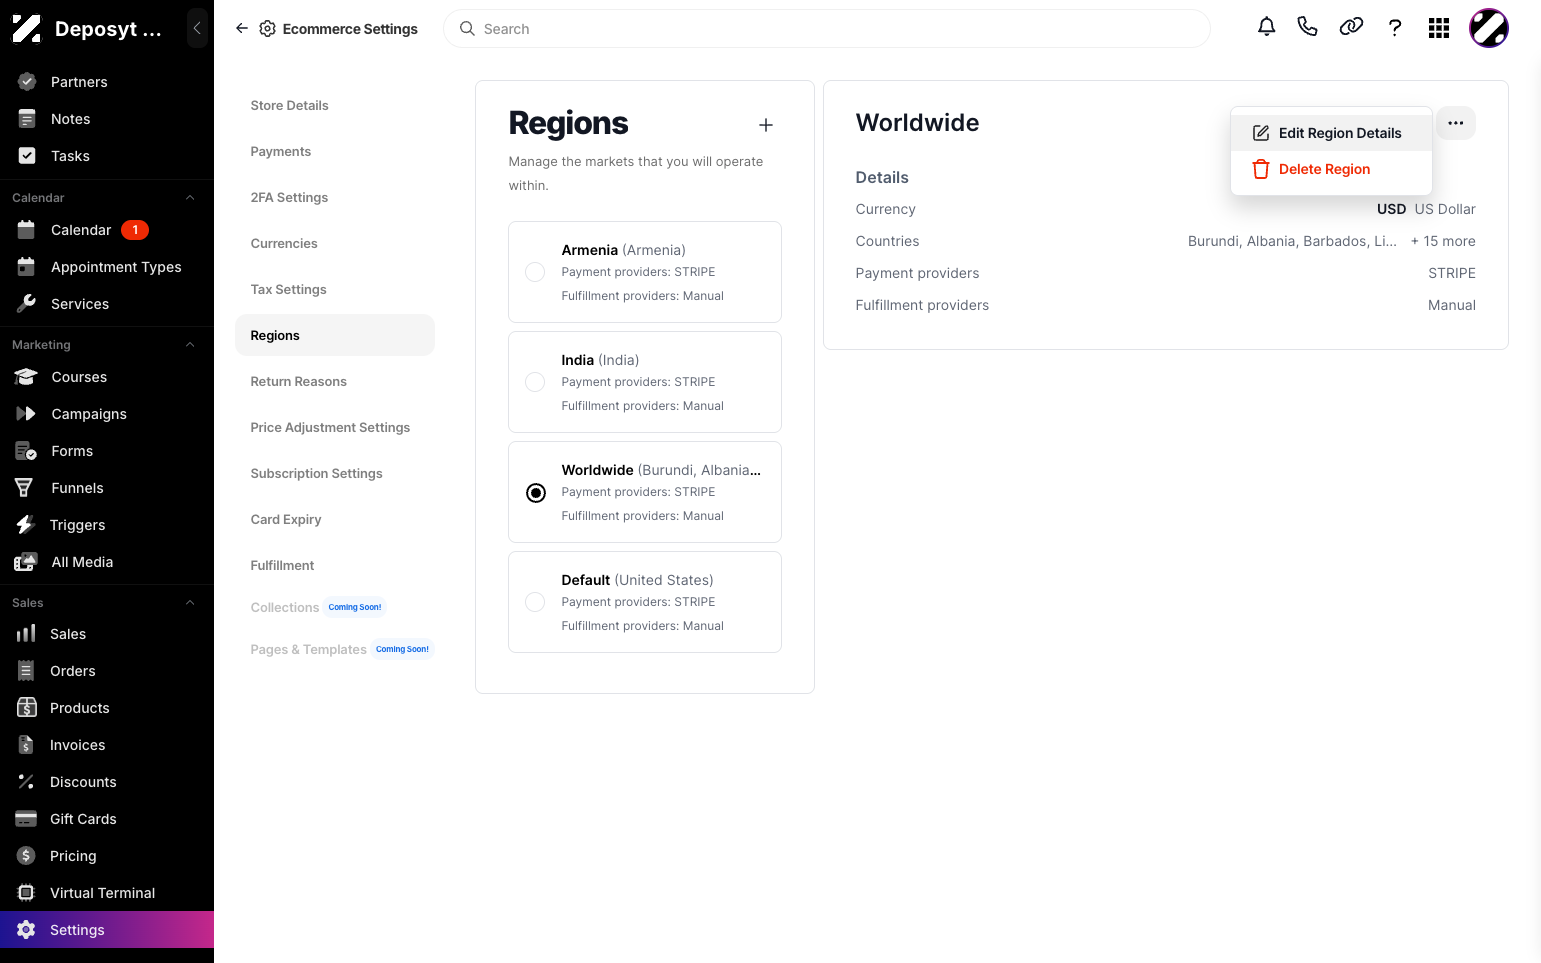Click the Discounts percent icon

(x=26, y=782)
